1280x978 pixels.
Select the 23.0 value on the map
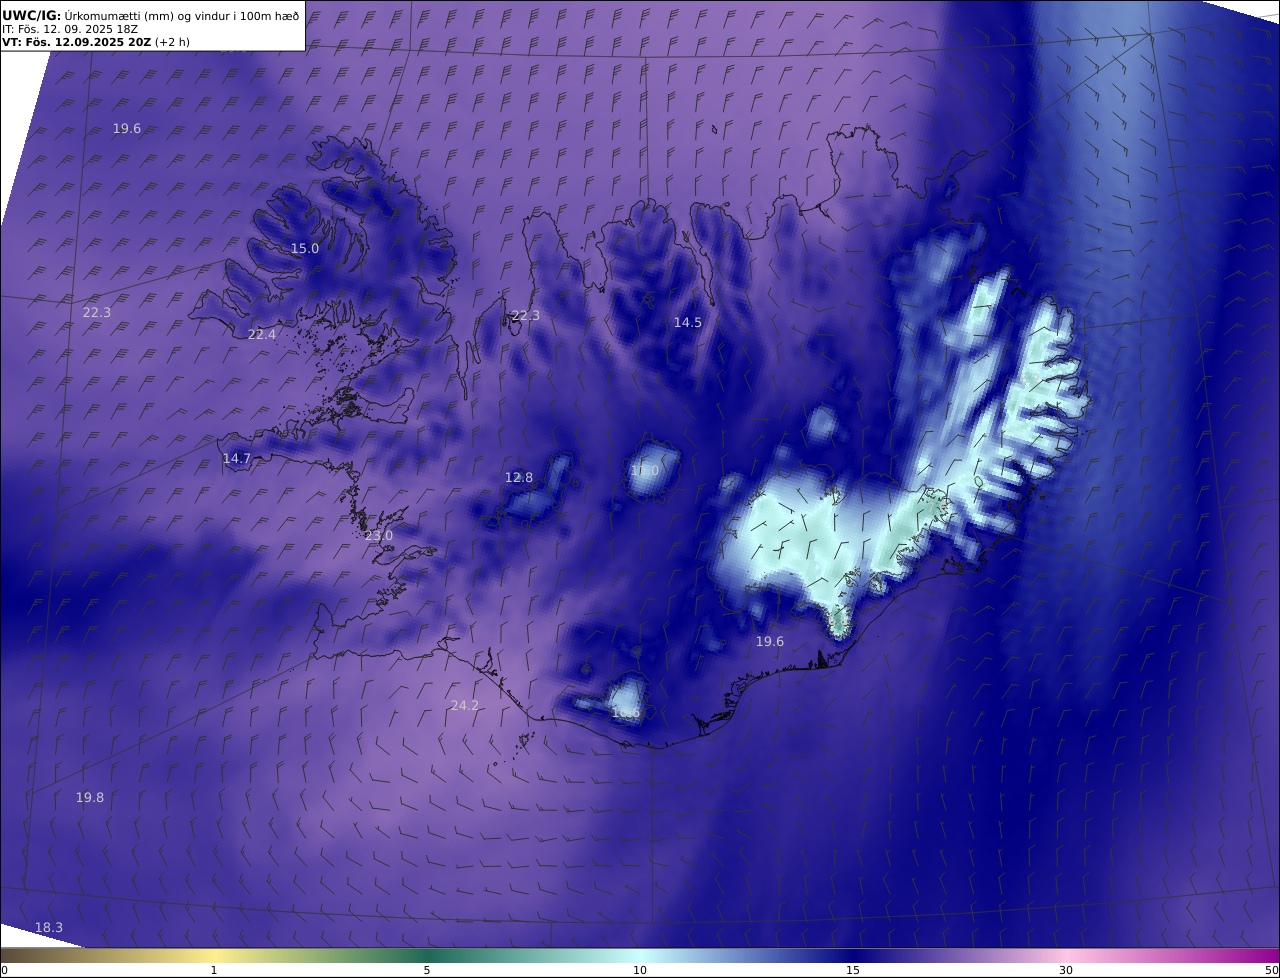pyautogui.click(x=379, y=536)
